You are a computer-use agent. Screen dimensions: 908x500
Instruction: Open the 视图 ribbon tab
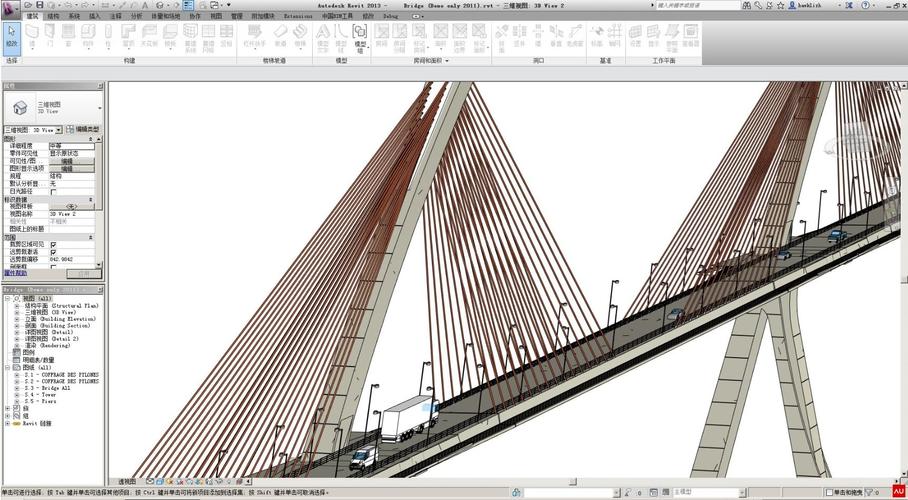point(216,16)
